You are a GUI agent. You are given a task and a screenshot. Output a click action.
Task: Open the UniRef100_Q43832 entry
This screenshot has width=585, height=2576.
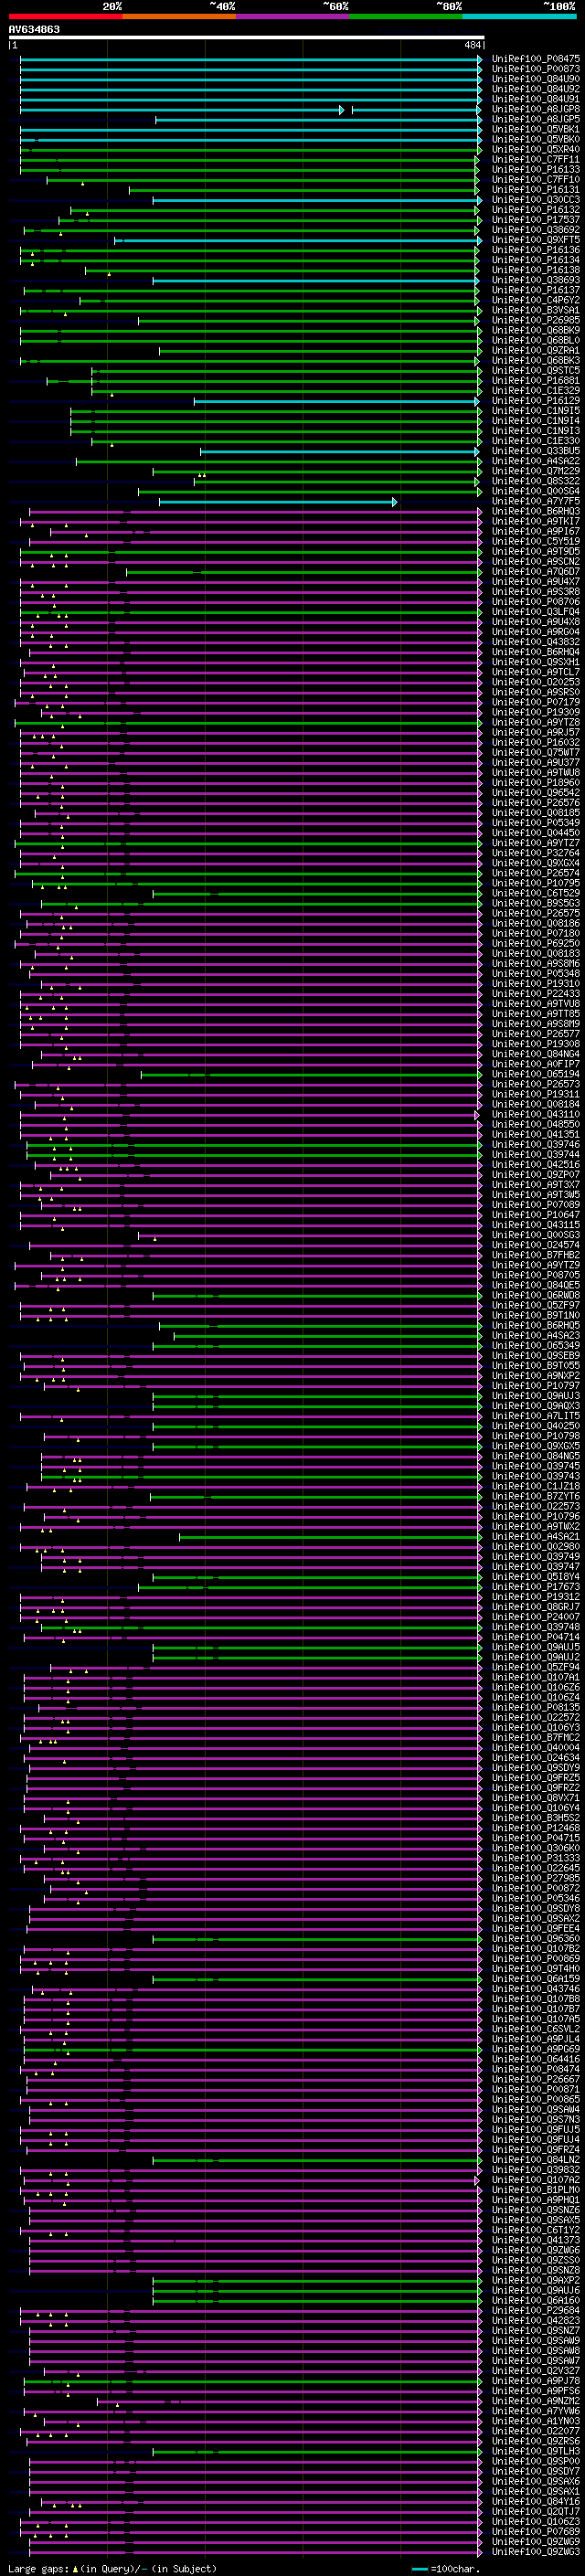click(x=536, y=642)
